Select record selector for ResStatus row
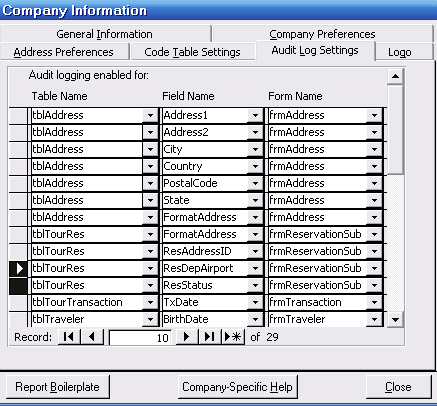Image resolution: width=437 pixels, height=406 pixels. pos(18,286)
